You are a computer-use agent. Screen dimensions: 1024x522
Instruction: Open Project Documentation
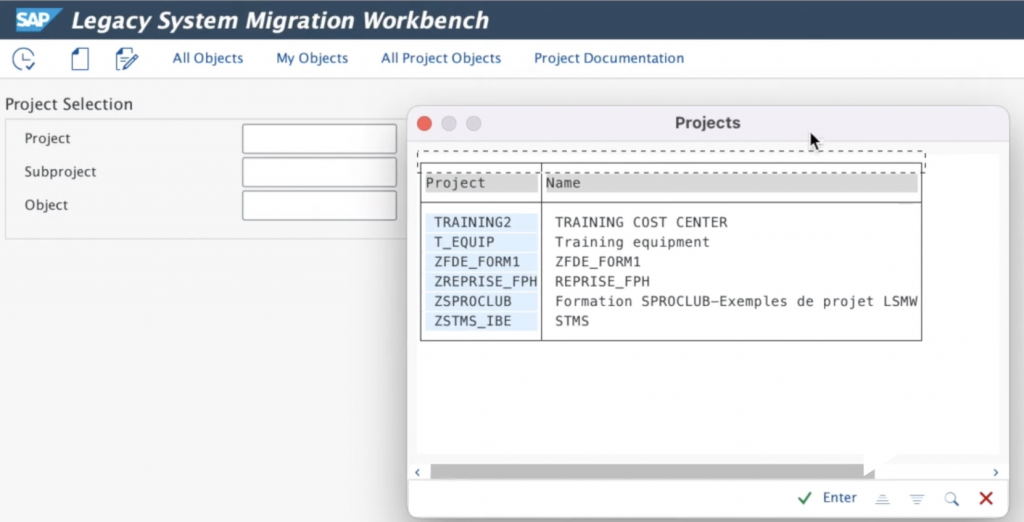(609, 58)
